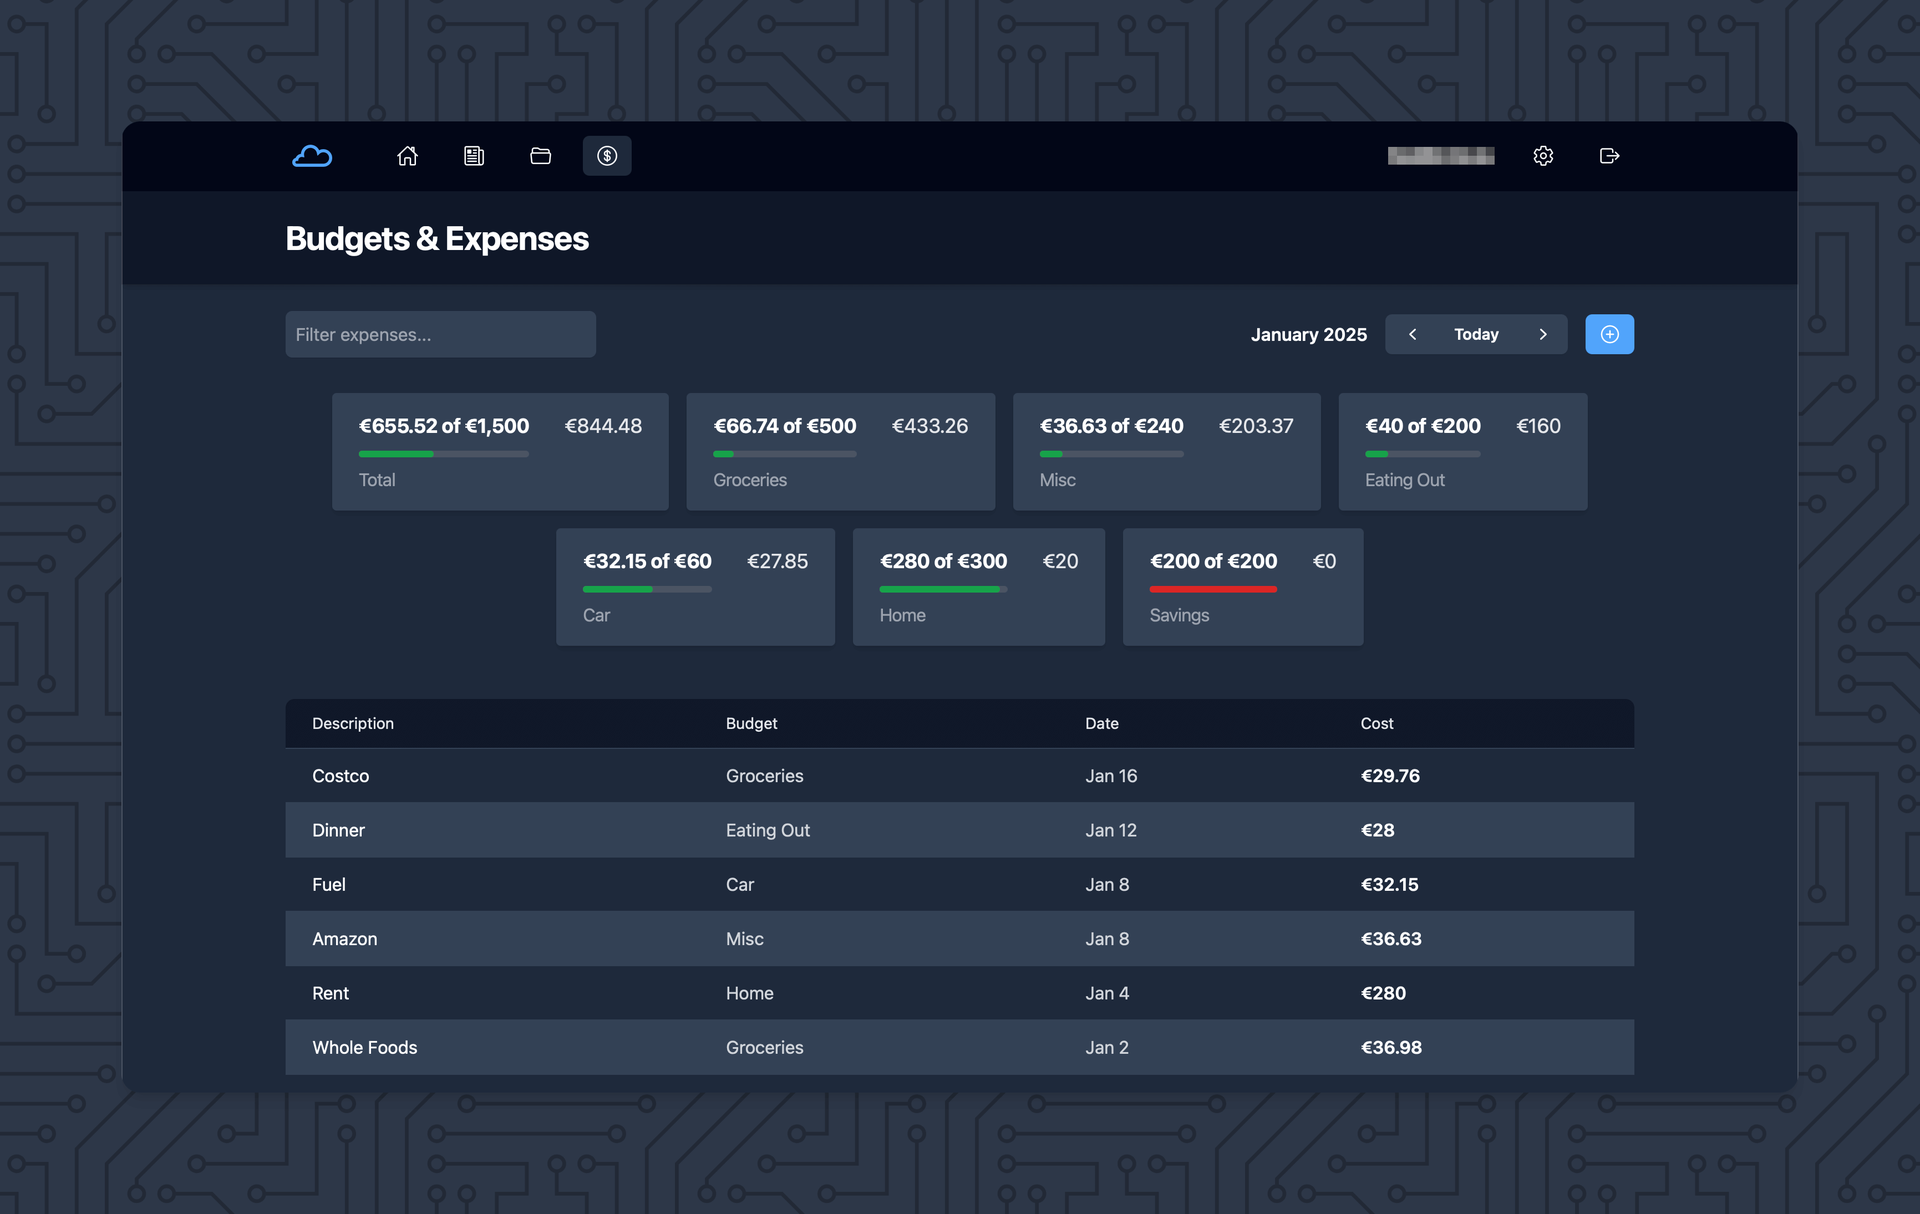Click the Budgets & Expenses heading
The image size is (1920, 1214).
pos(437,238)
